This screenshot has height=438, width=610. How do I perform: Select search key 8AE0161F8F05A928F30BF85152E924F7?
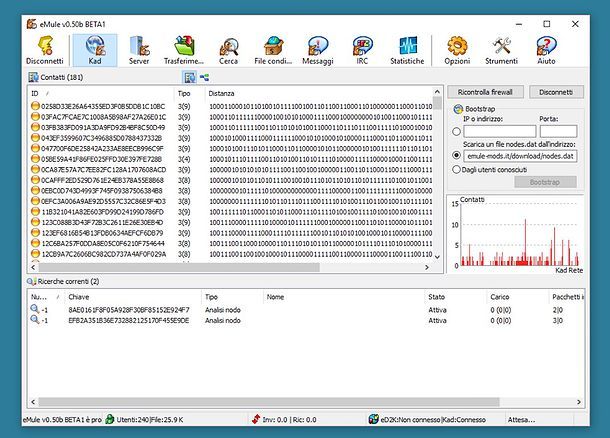(x=129, y=310)
